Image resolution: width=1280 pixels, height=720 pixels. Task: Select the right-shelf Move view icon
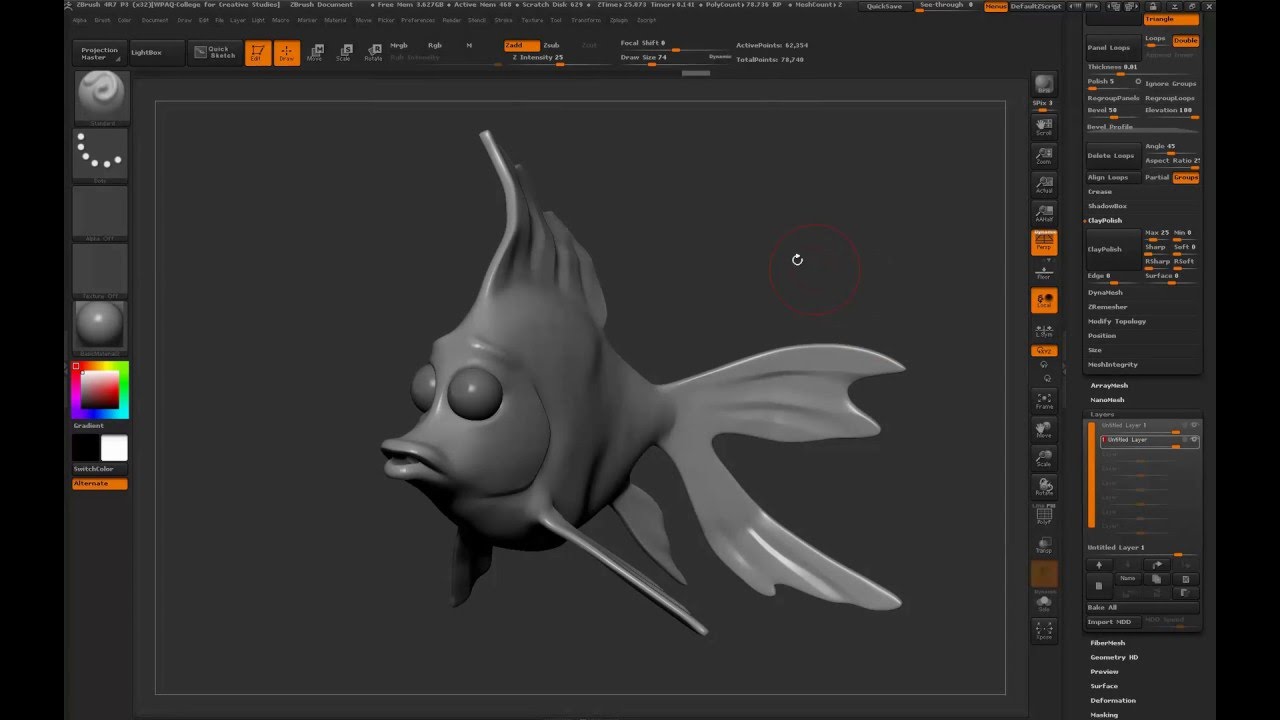(x=1044, y=430)
